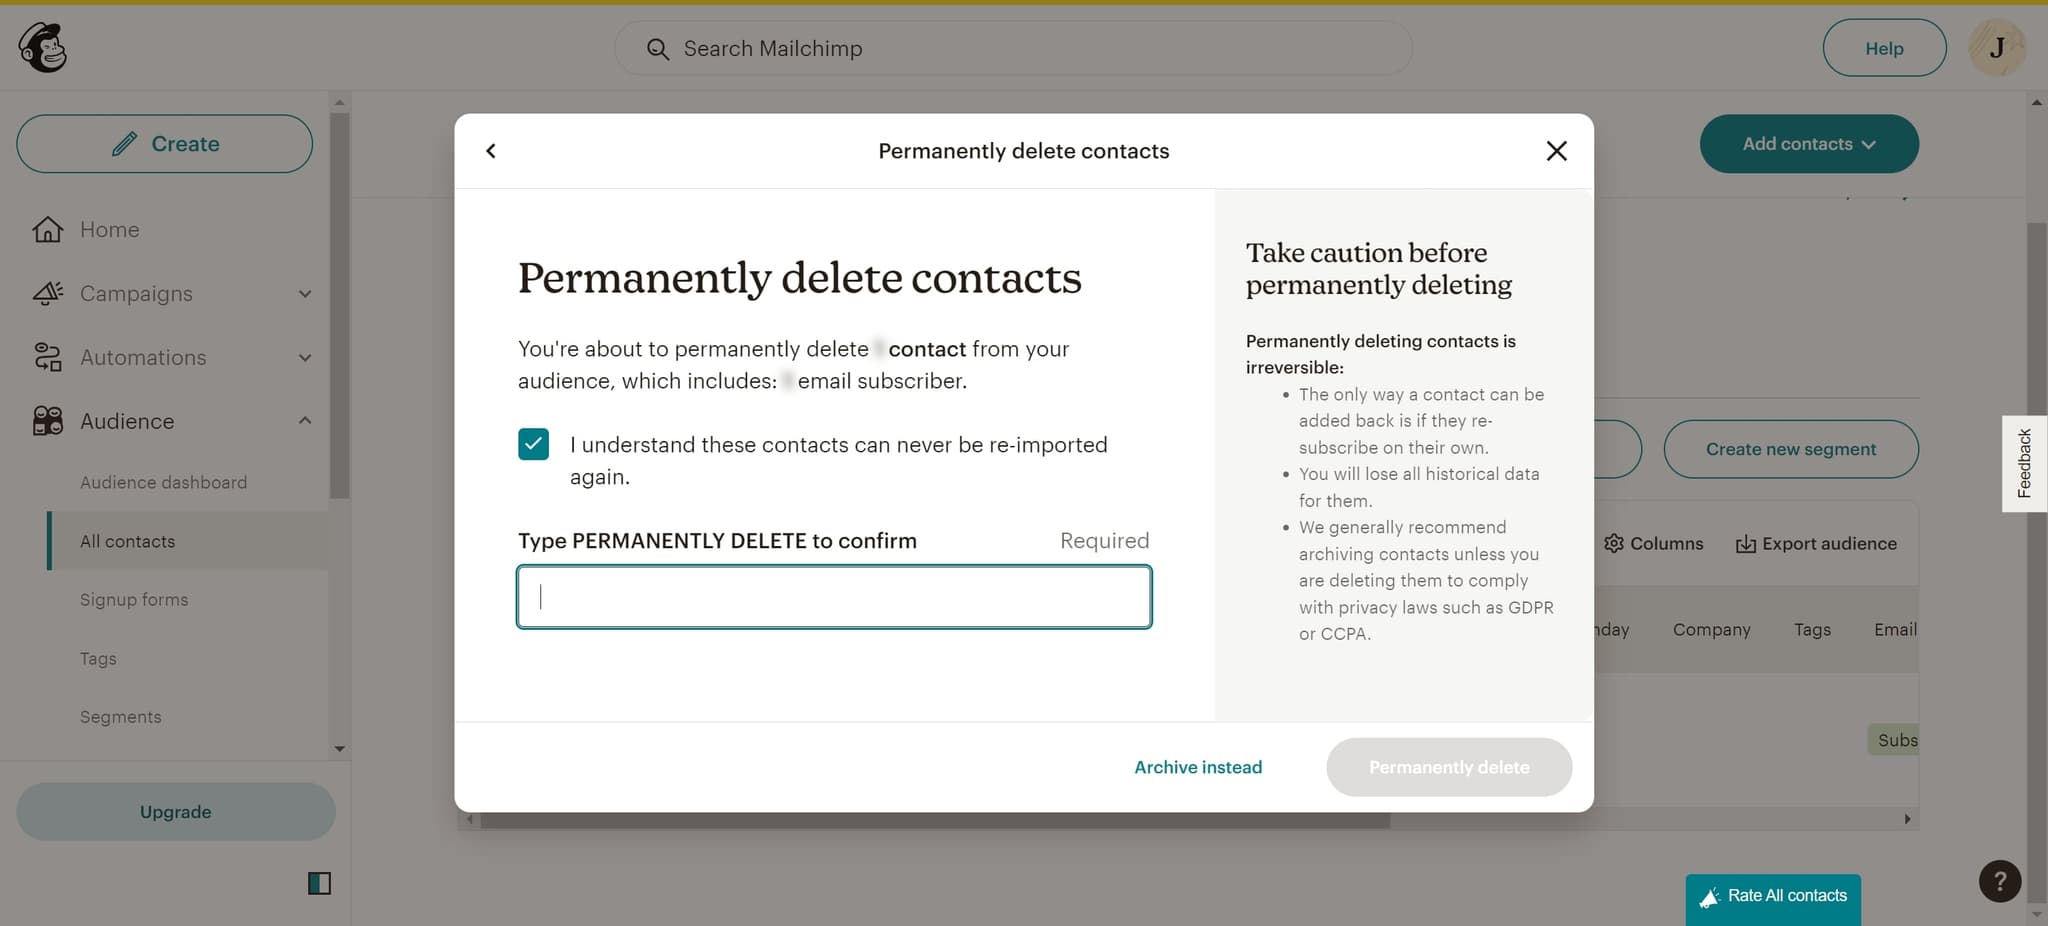Click the Audience people icon

click(47, 421)
